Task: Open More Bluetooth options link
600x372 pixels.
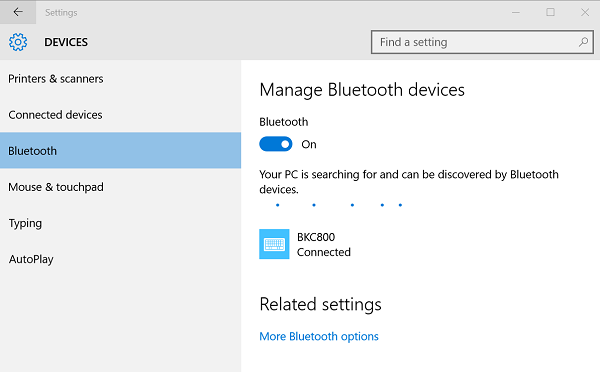Action: coord(319,336)
